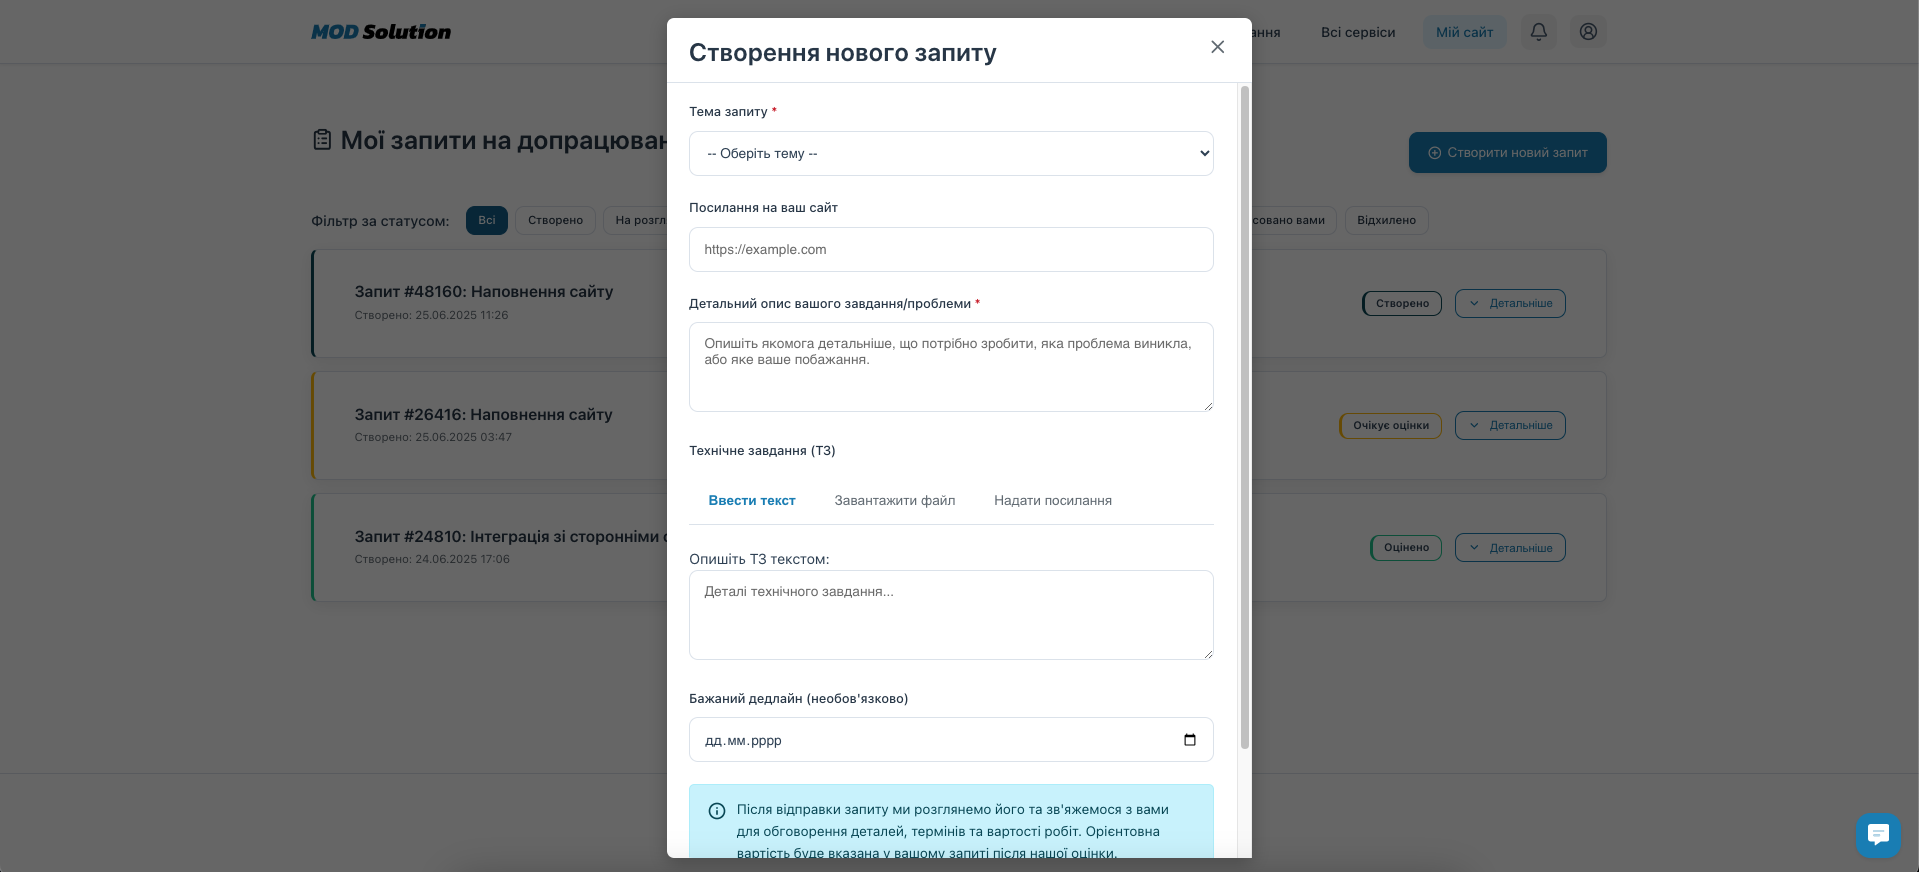The height and width of the screenshot is (872, 1919).
Task: Click the 'Створено' status badge of request #48160
Action: click(x=1402, y=303)
